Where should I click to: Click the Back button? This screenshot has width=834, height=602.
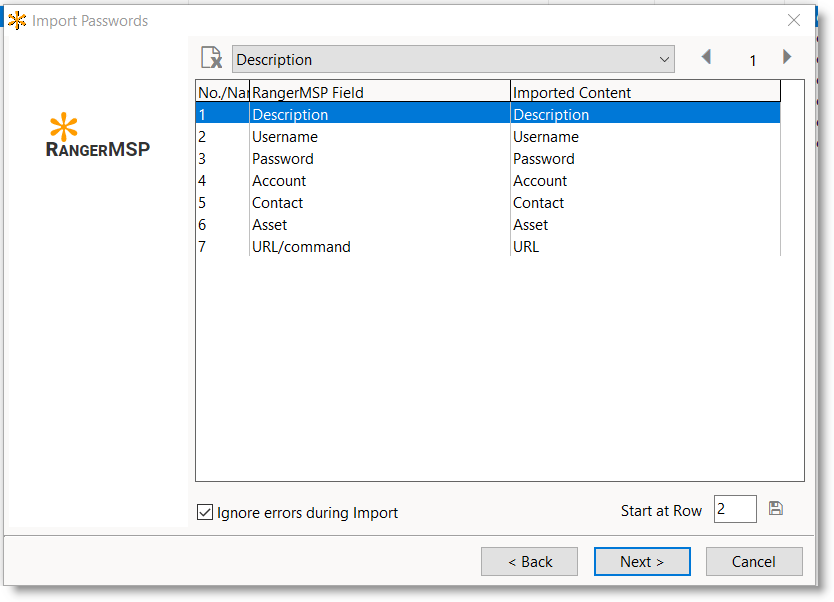pyautogui.click(x=529, y=562)
